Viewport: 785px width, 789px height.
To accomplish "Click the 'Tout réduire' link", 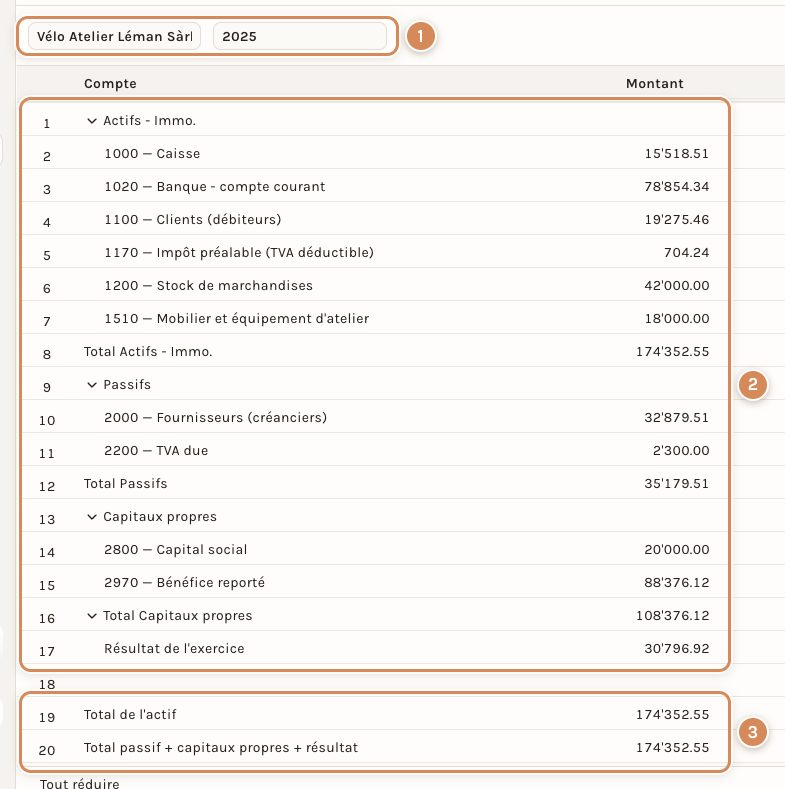I will point(80,783).
